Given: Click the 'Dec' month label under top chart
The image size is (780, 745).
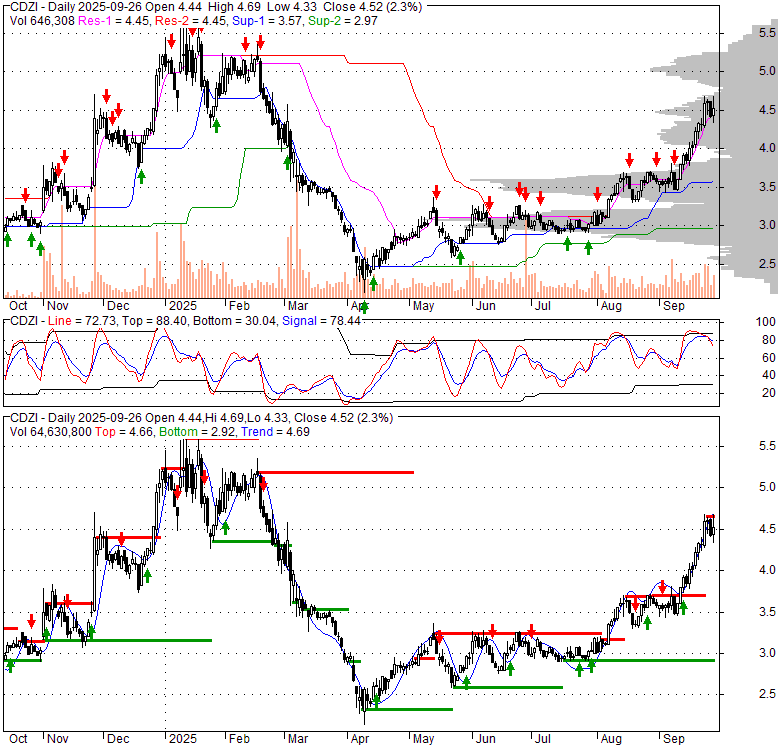Looking at the screenshot, I should click(x=118, y=306).
